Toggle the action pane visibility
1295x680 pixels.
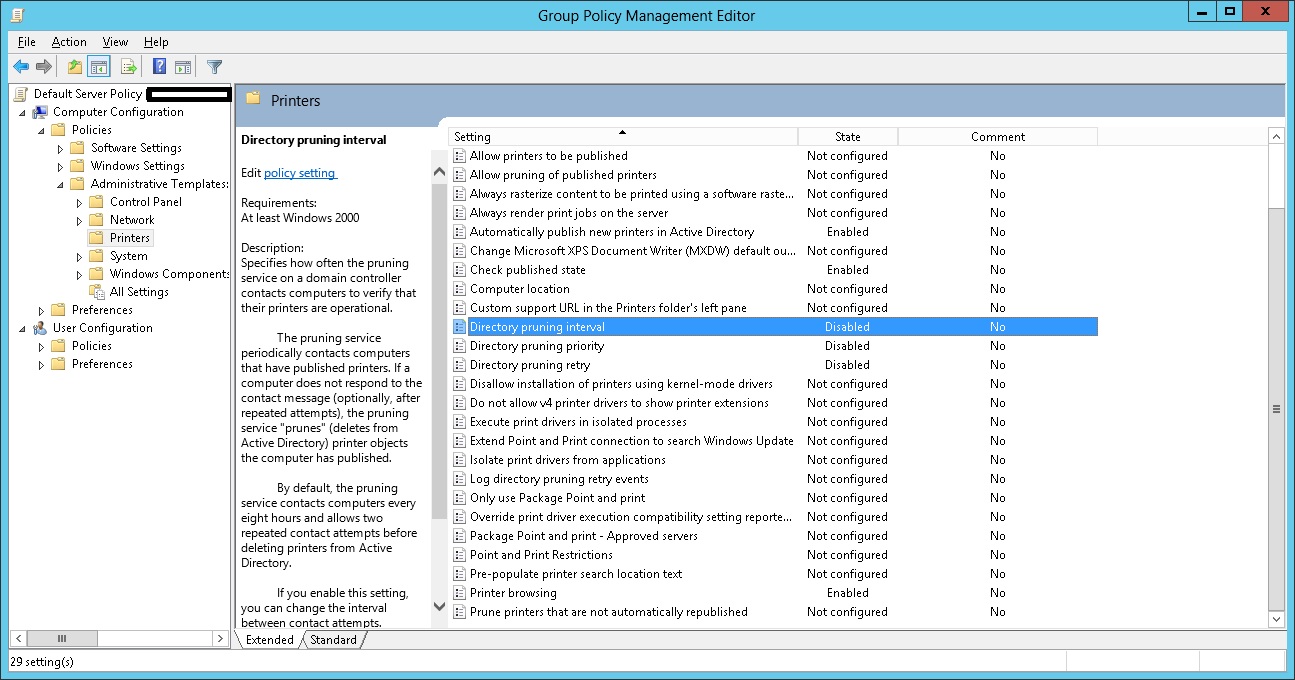click(182, 66)
